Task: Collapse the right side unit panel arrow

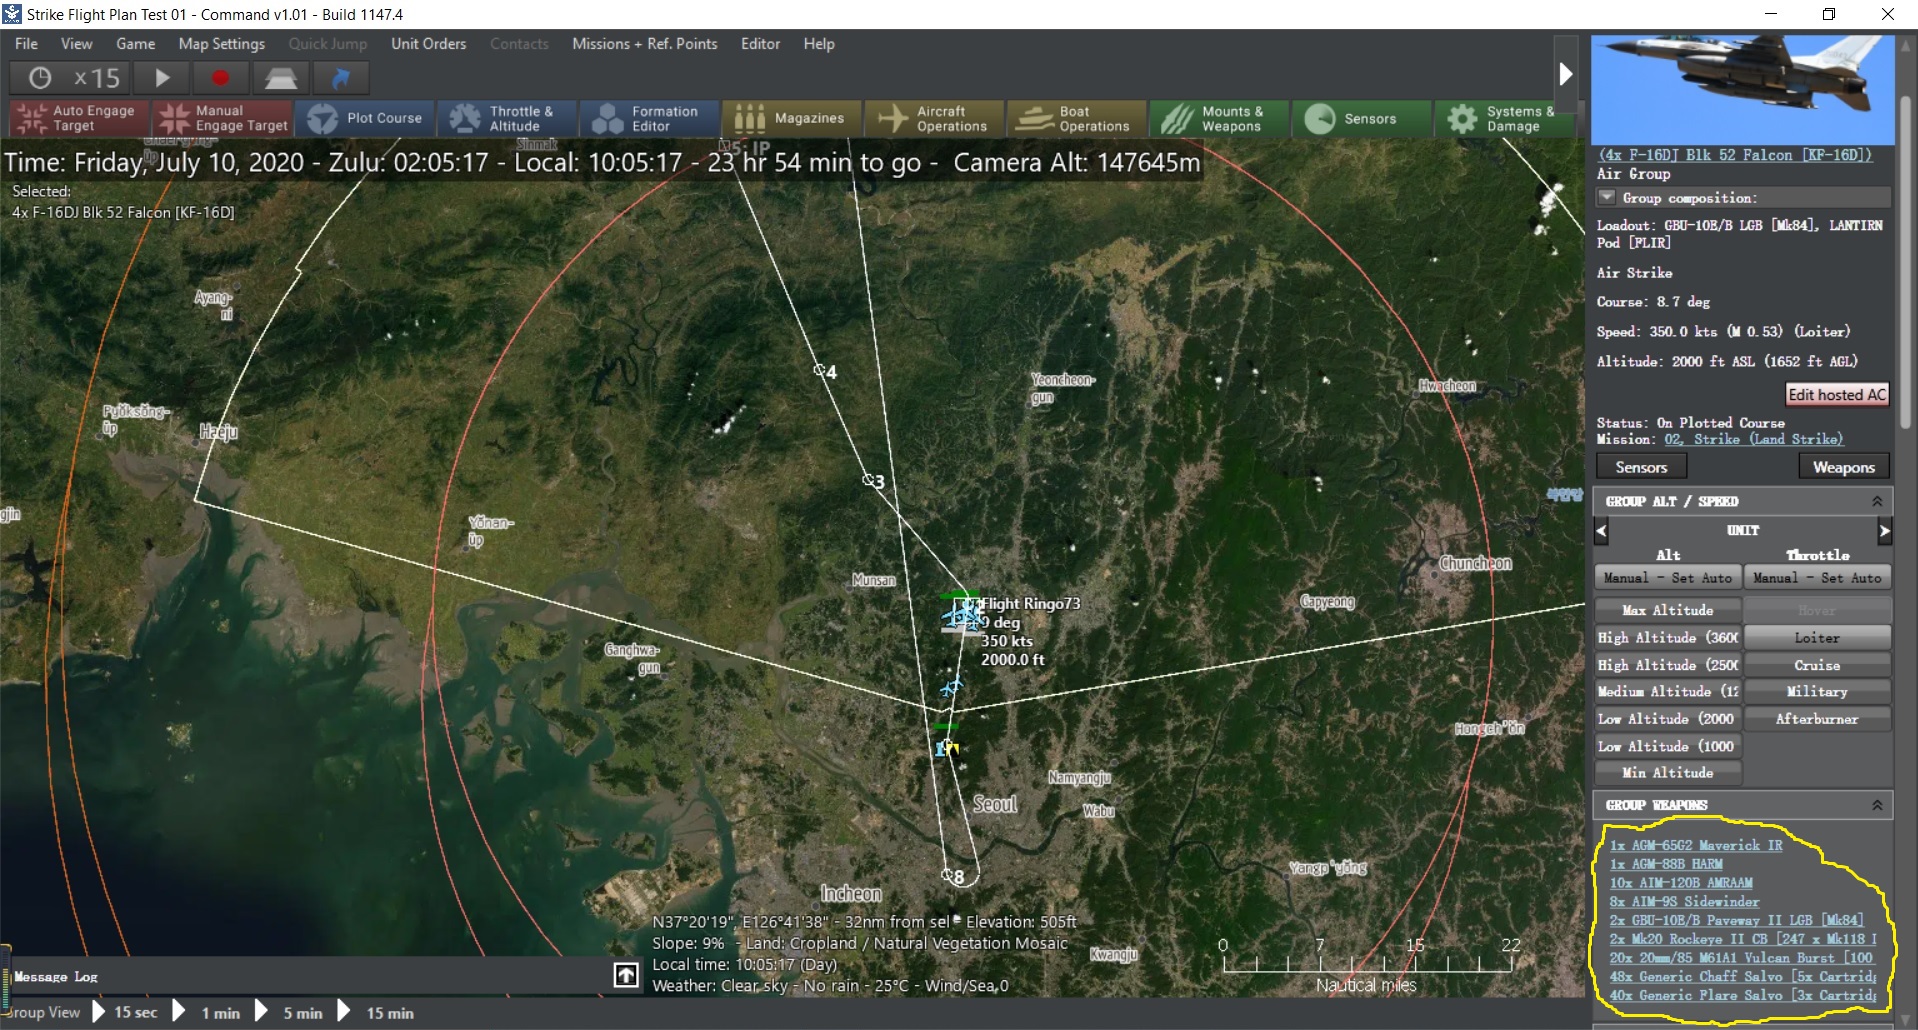Action: pos(1566,73)
